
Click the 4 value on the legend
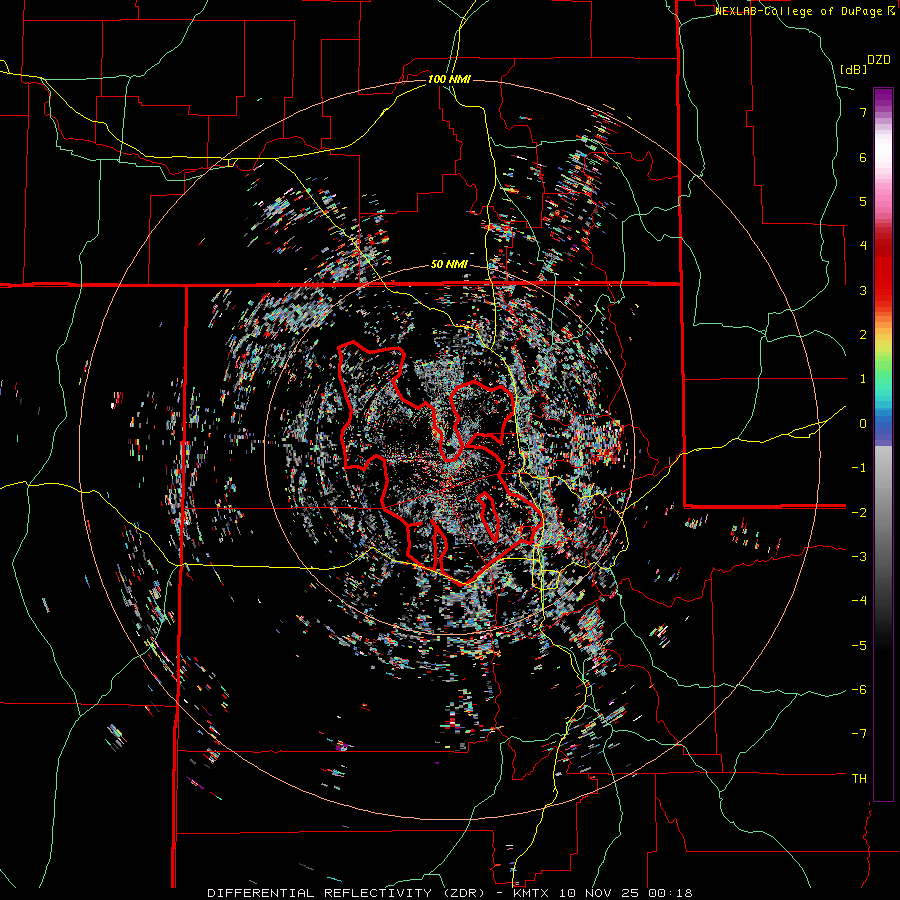[863, 246]
